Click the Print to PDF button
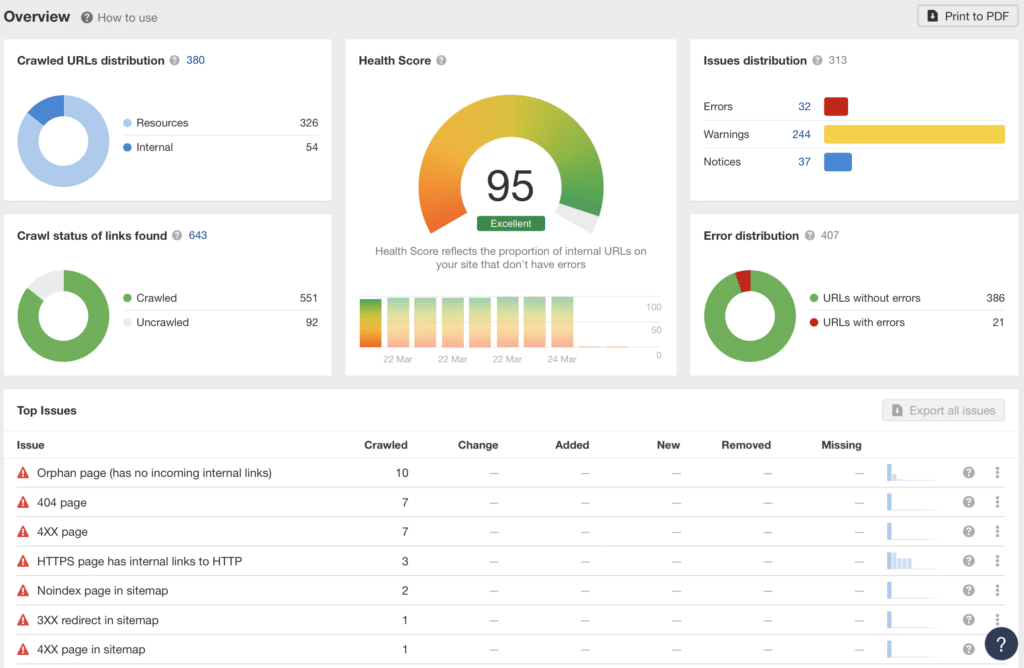Screen dimensions: 1024x668 [967, 16]
